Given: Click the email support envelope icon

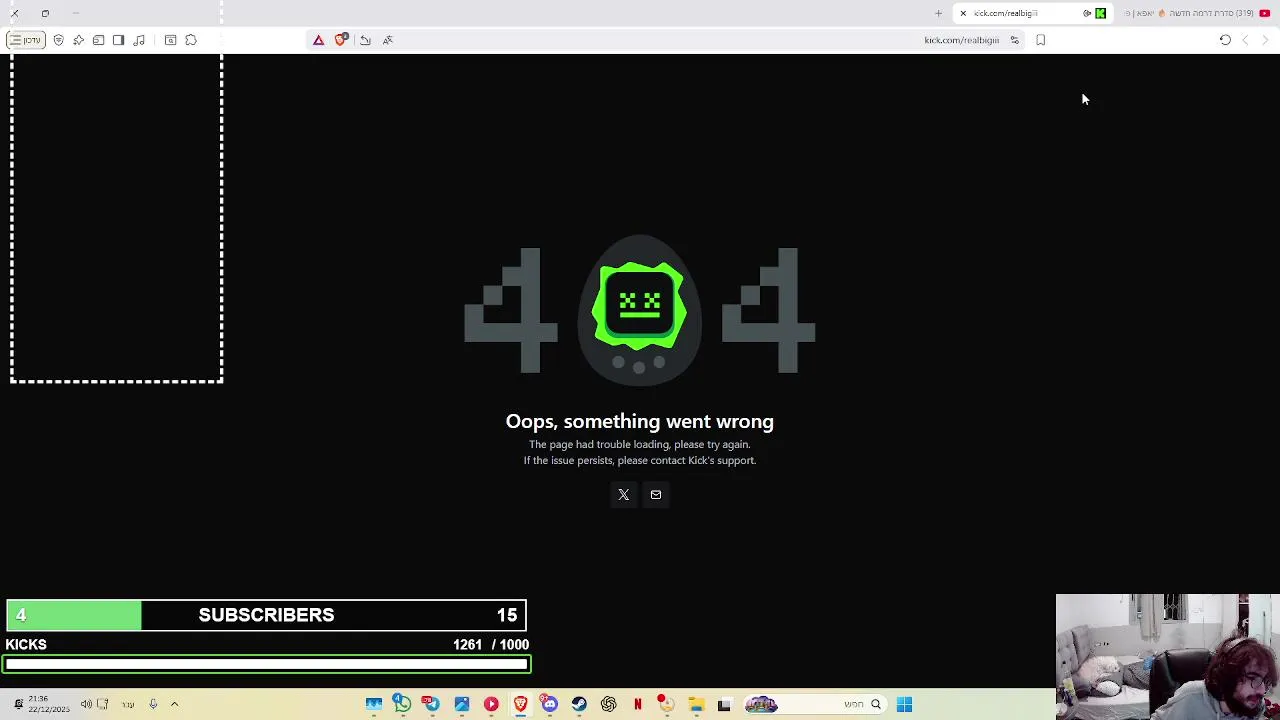Looking at the screenshot, I should pyautogui.click(x=656, y=494).
